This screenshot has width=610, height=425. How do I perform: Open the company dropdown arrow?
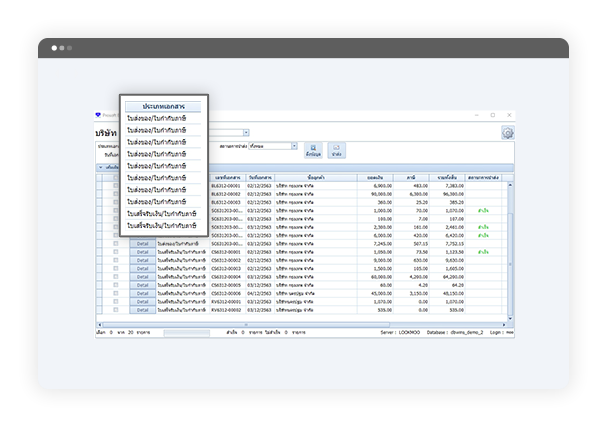[x=246, y=133]
